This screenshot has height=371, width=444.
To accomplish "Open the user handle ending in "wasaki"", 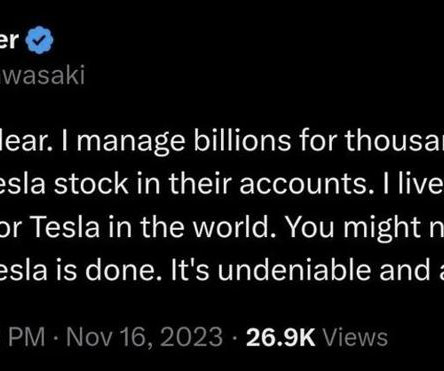I will pyautogui.click(x=42, y=75).
